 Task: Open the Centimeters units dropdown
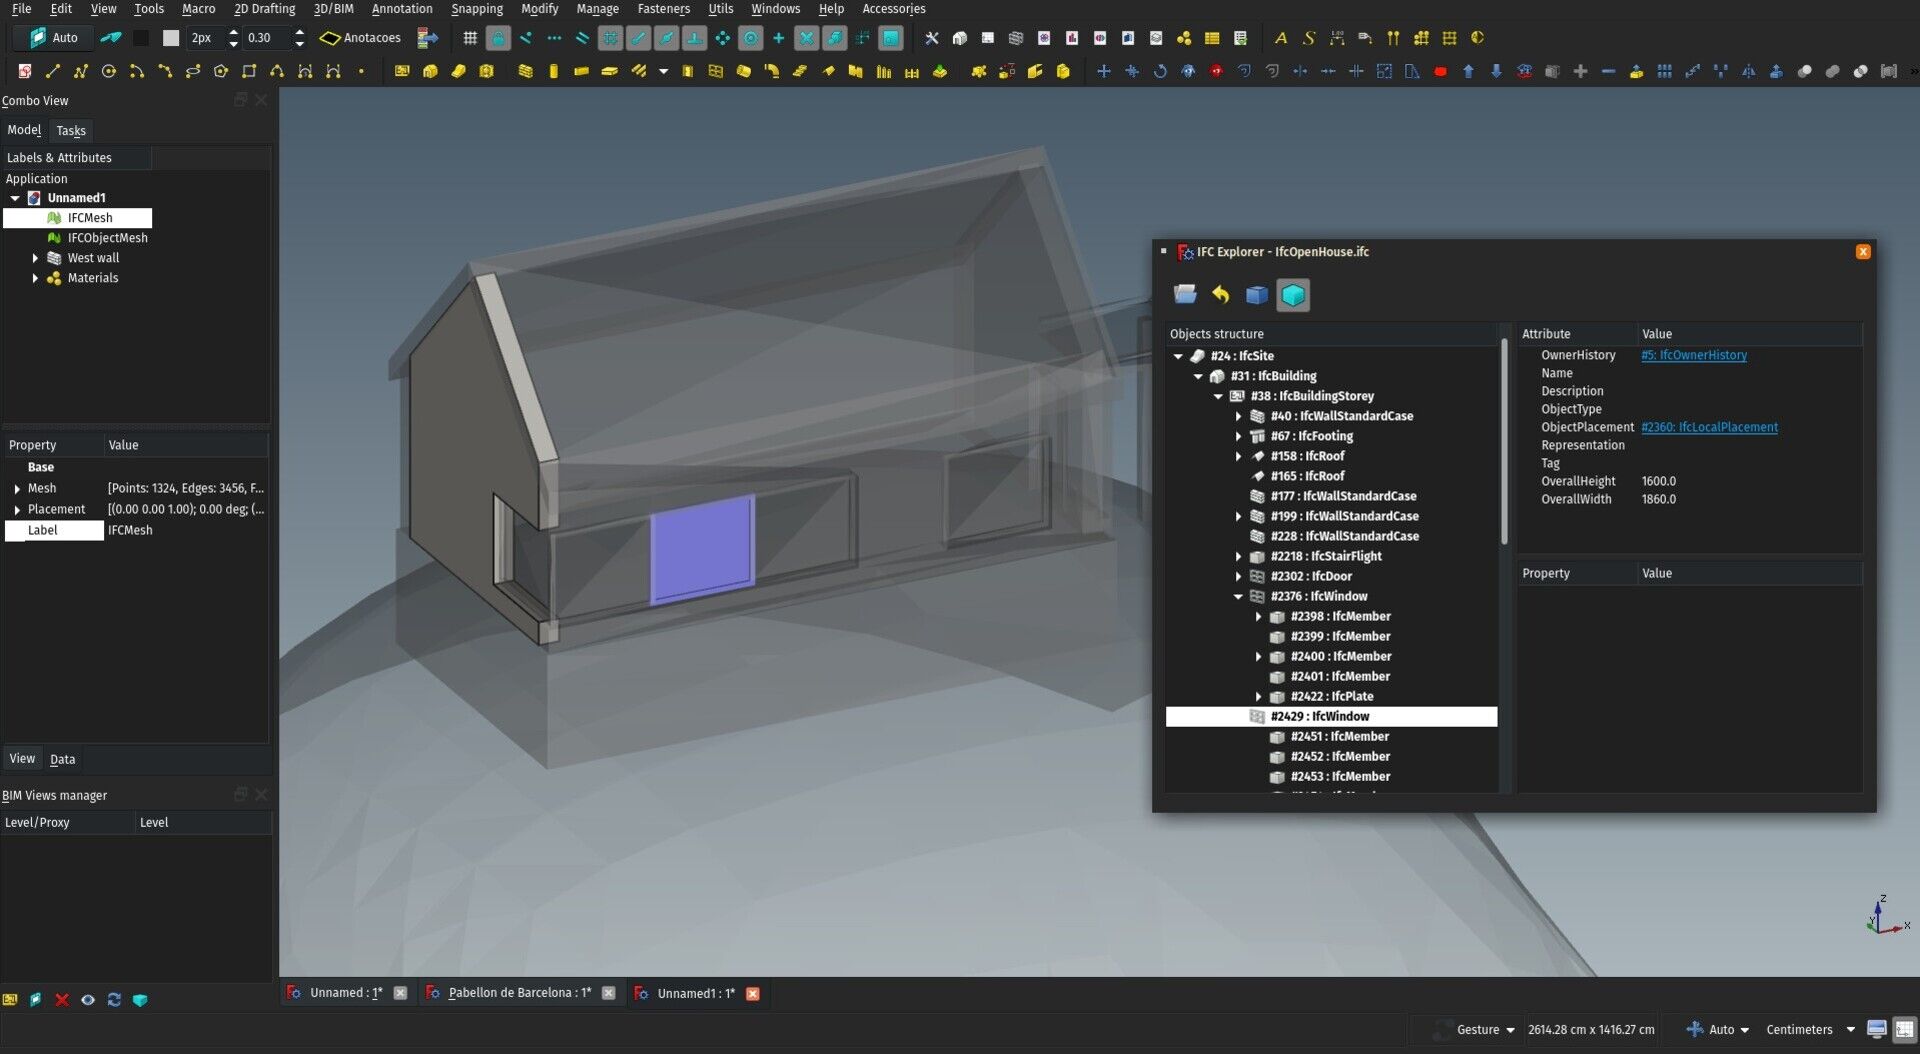[x=1810, y=1029]
